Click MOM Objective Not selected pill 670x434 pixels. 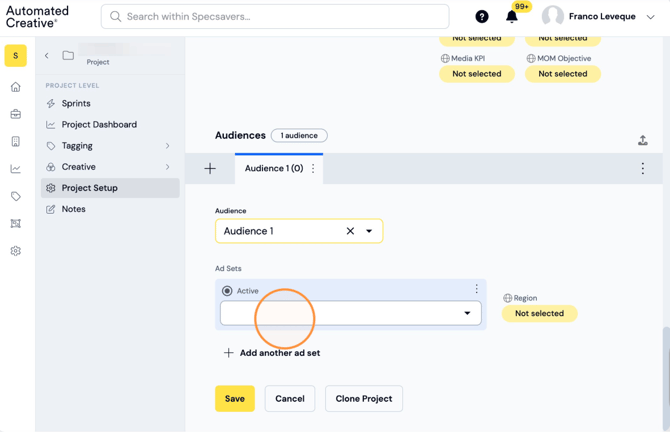(563, 73)
